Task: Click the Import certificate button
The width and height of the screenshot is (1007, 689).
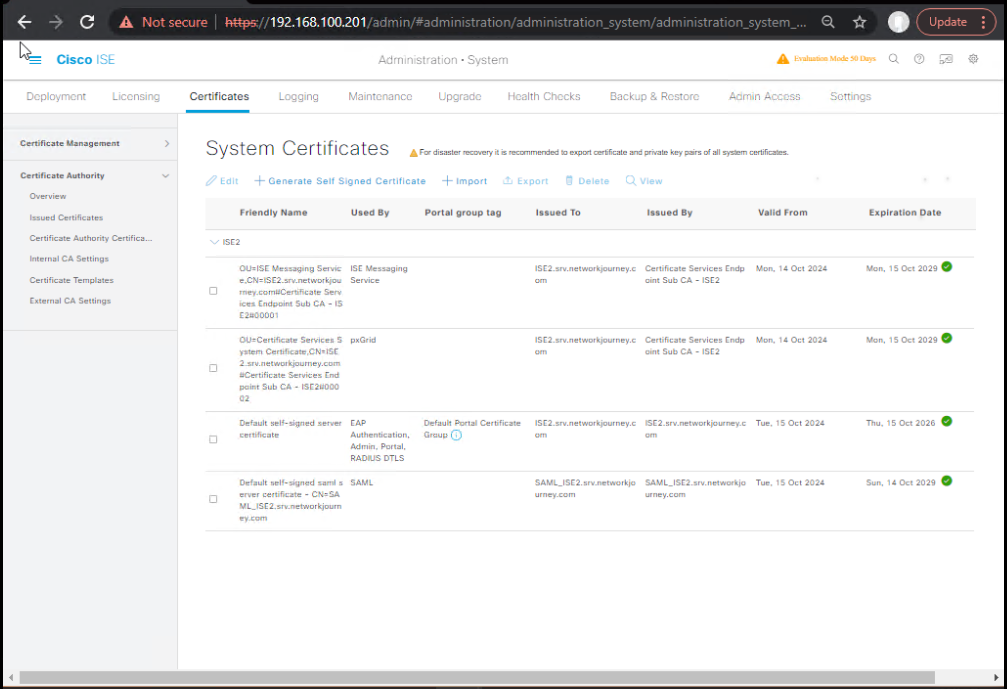Action: click(464, 181)
